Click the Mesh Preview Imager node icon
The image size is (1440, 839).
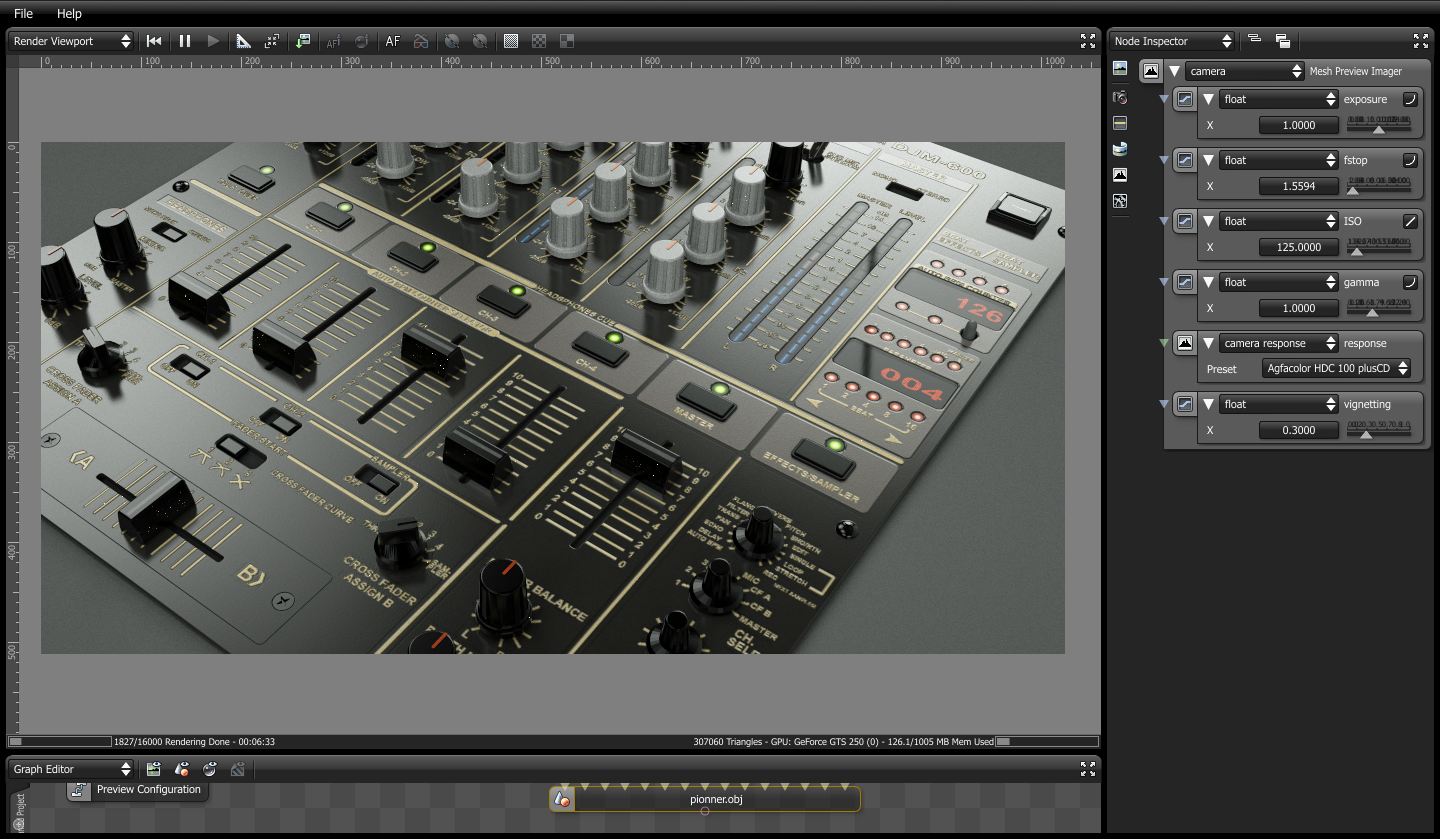click(x=1151, y=71)
